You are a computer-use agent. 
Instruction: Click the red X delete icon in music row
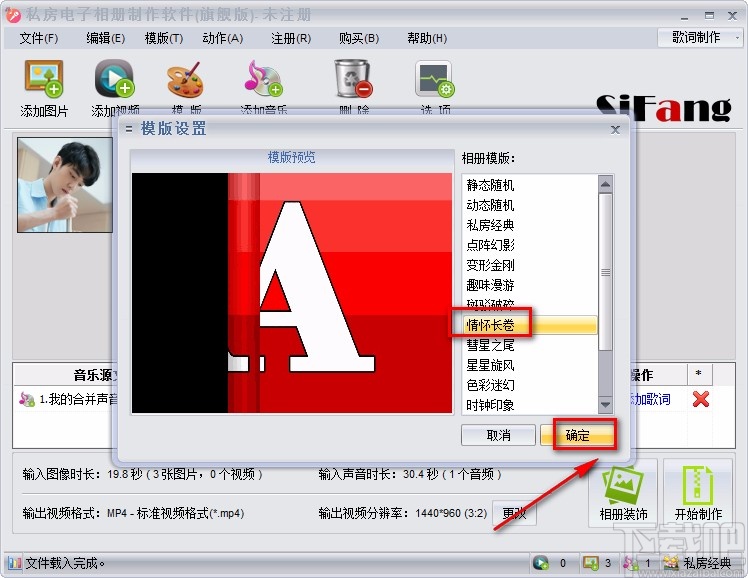[700, 399]
